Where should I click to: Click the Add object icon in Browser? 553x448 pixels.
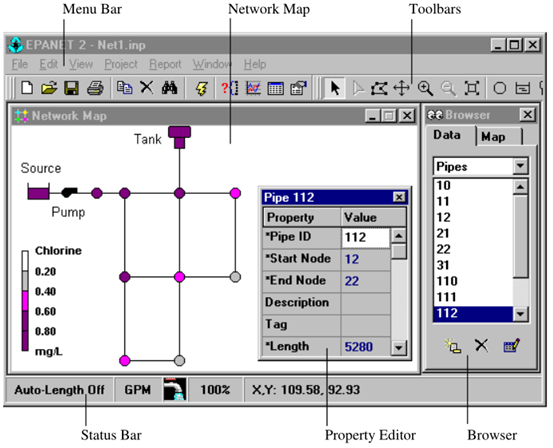click(x=453, y=346)
